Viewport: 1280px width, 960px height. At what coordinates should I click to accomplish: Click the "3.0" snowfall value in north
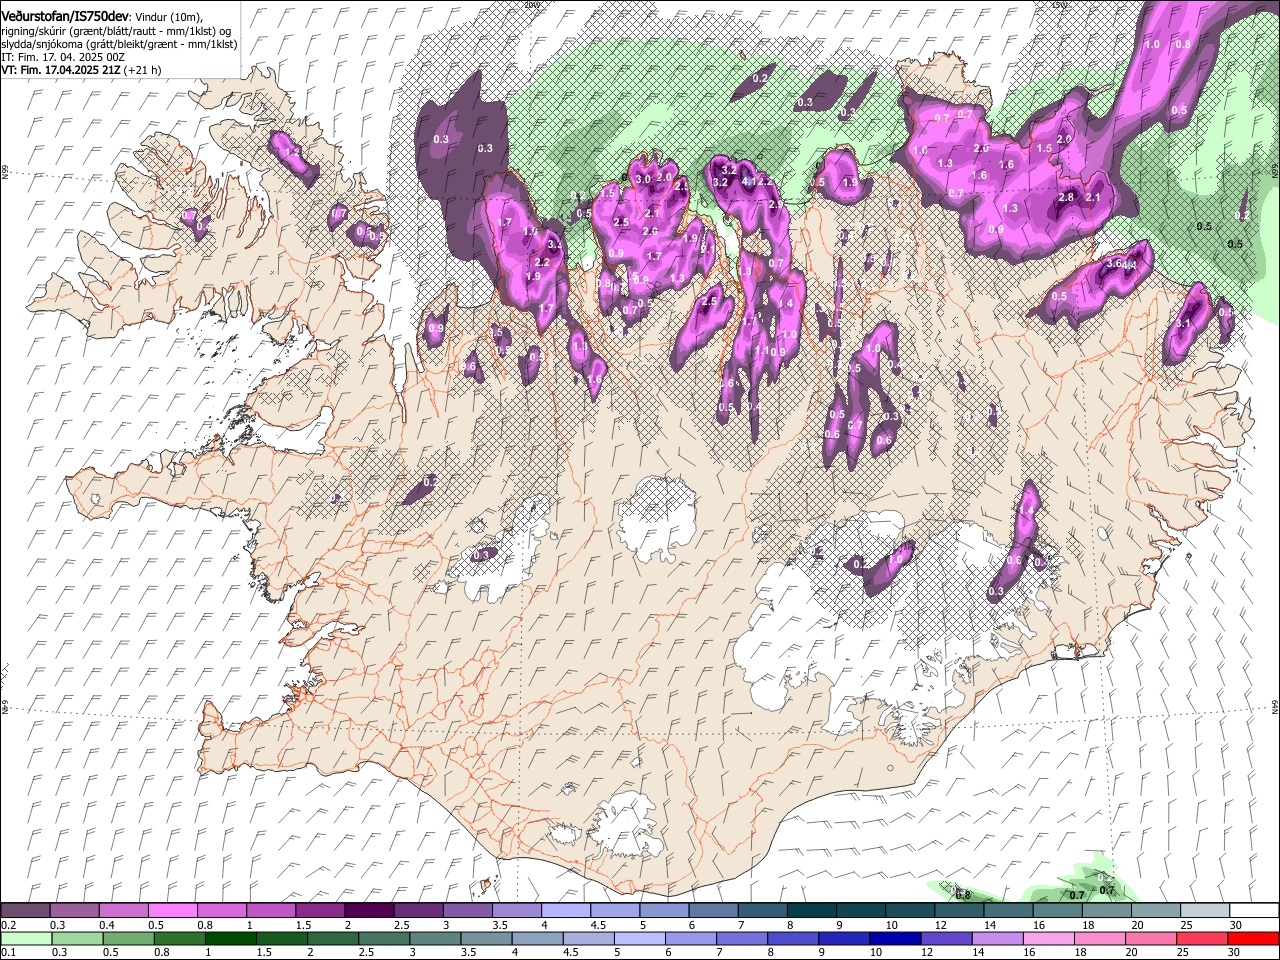click(x=643, y=179)
